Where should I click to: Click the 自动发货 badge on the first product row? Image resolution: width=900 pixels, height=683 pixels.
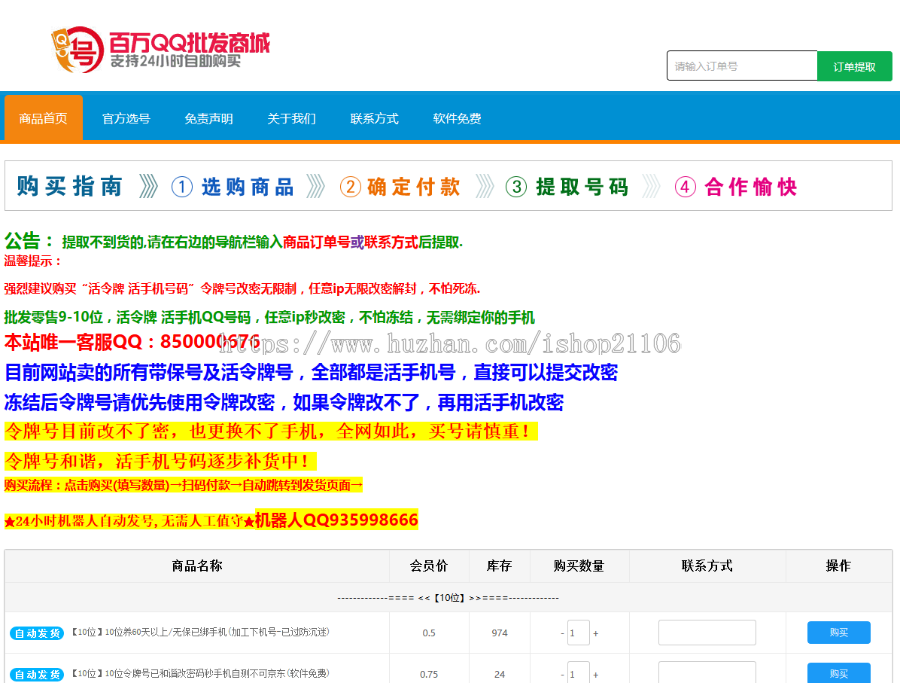35,632
